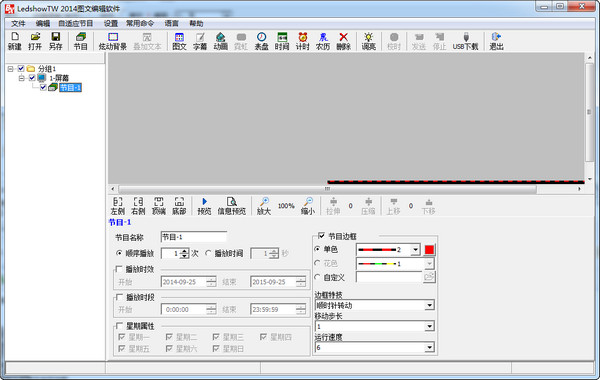This screenshot has height=380, width=600.
Task: Click the 打开 (Open) toolbar icon
Action: [35, 41]
